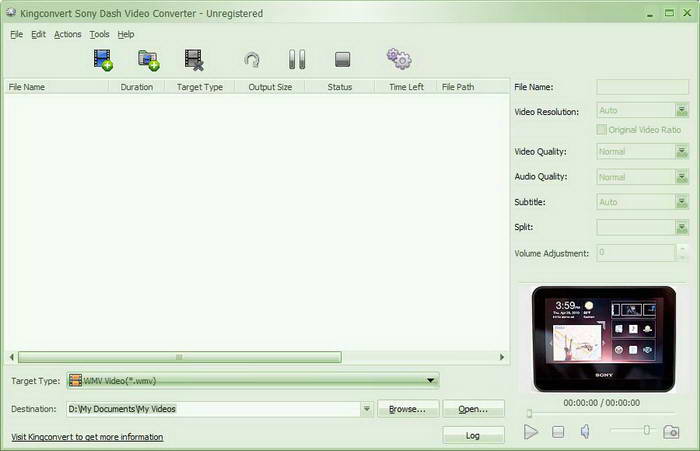Click the scroll left arrow of file list
The image size is (700, 451).
[x=12, y=357]
